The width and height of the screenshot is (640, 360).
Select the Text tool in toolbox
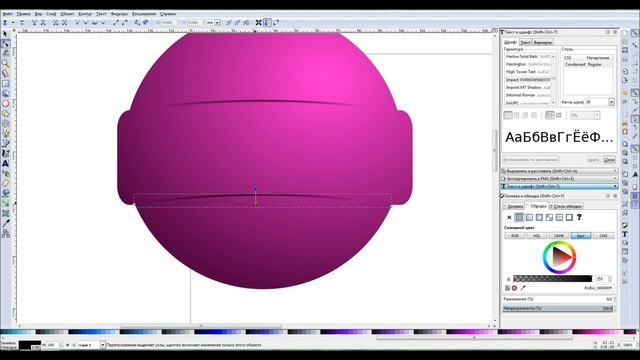[x=5, y=164]
